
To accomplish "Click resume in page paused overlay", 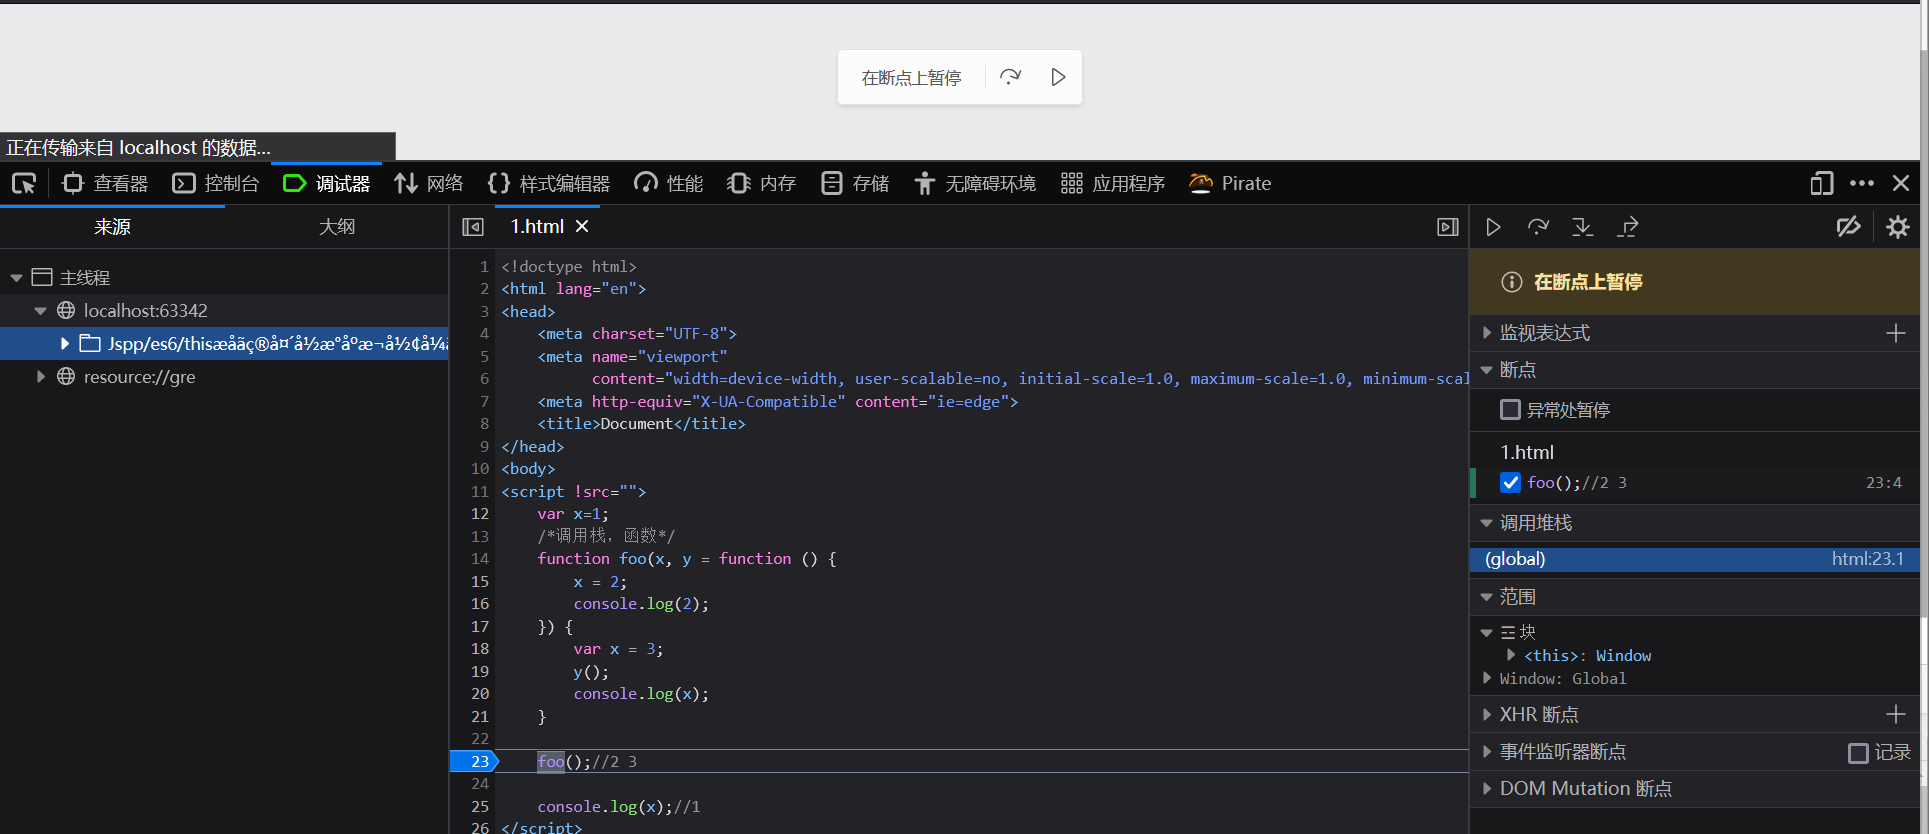I will point(1058,77).
